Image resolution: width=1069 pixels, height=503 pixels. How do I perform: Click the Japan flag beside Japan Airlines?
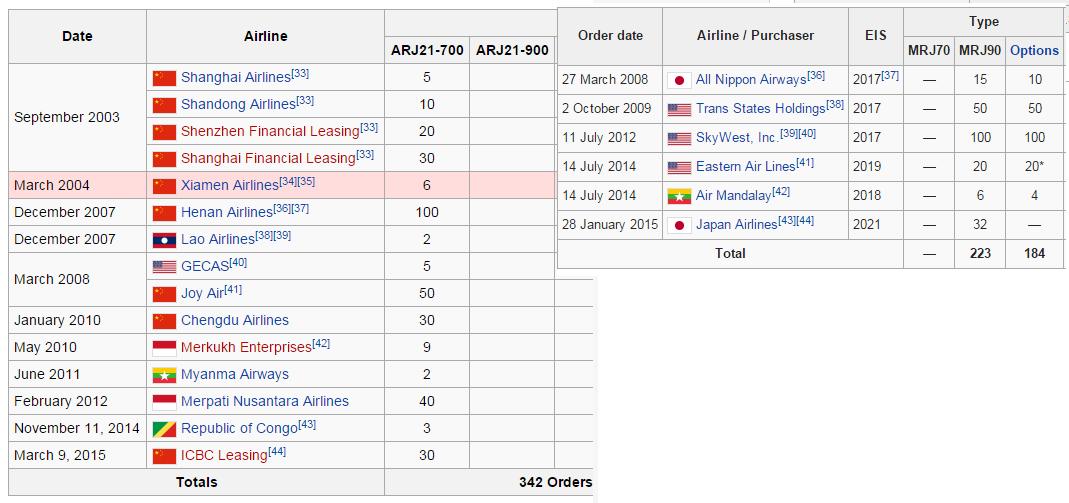tap(679, 225)
